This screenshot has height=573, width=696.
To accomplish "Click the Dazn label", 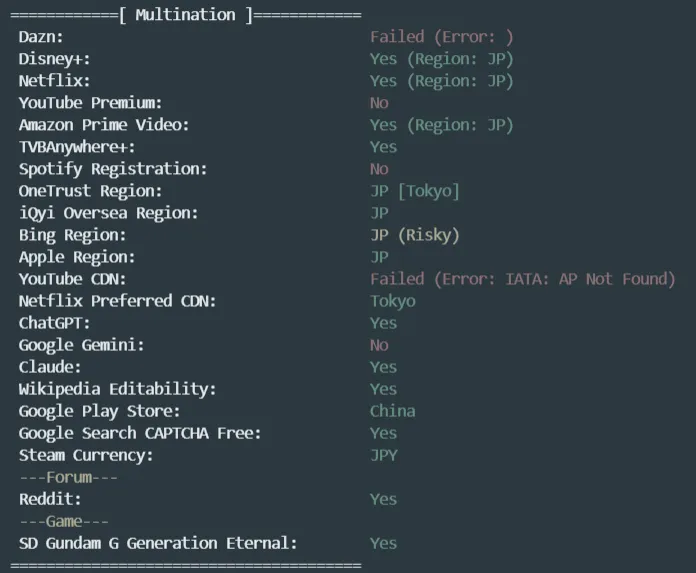I will tap(41, 37).
